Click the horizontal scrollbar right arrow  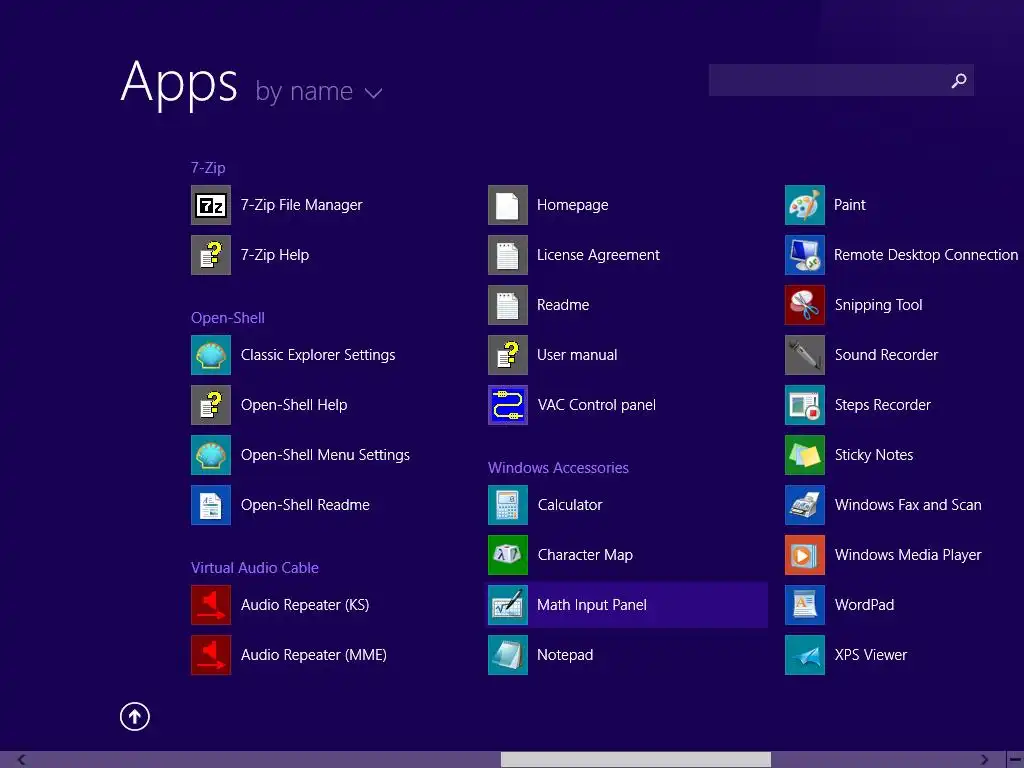pyautogui.click(x=984, y=760)
